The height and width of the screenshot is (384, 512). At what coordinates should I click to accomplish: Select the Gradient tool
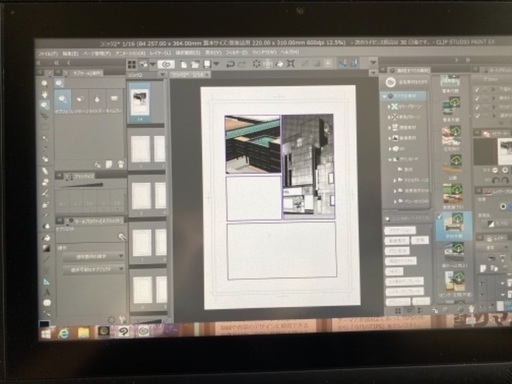(x=46, y=248)
